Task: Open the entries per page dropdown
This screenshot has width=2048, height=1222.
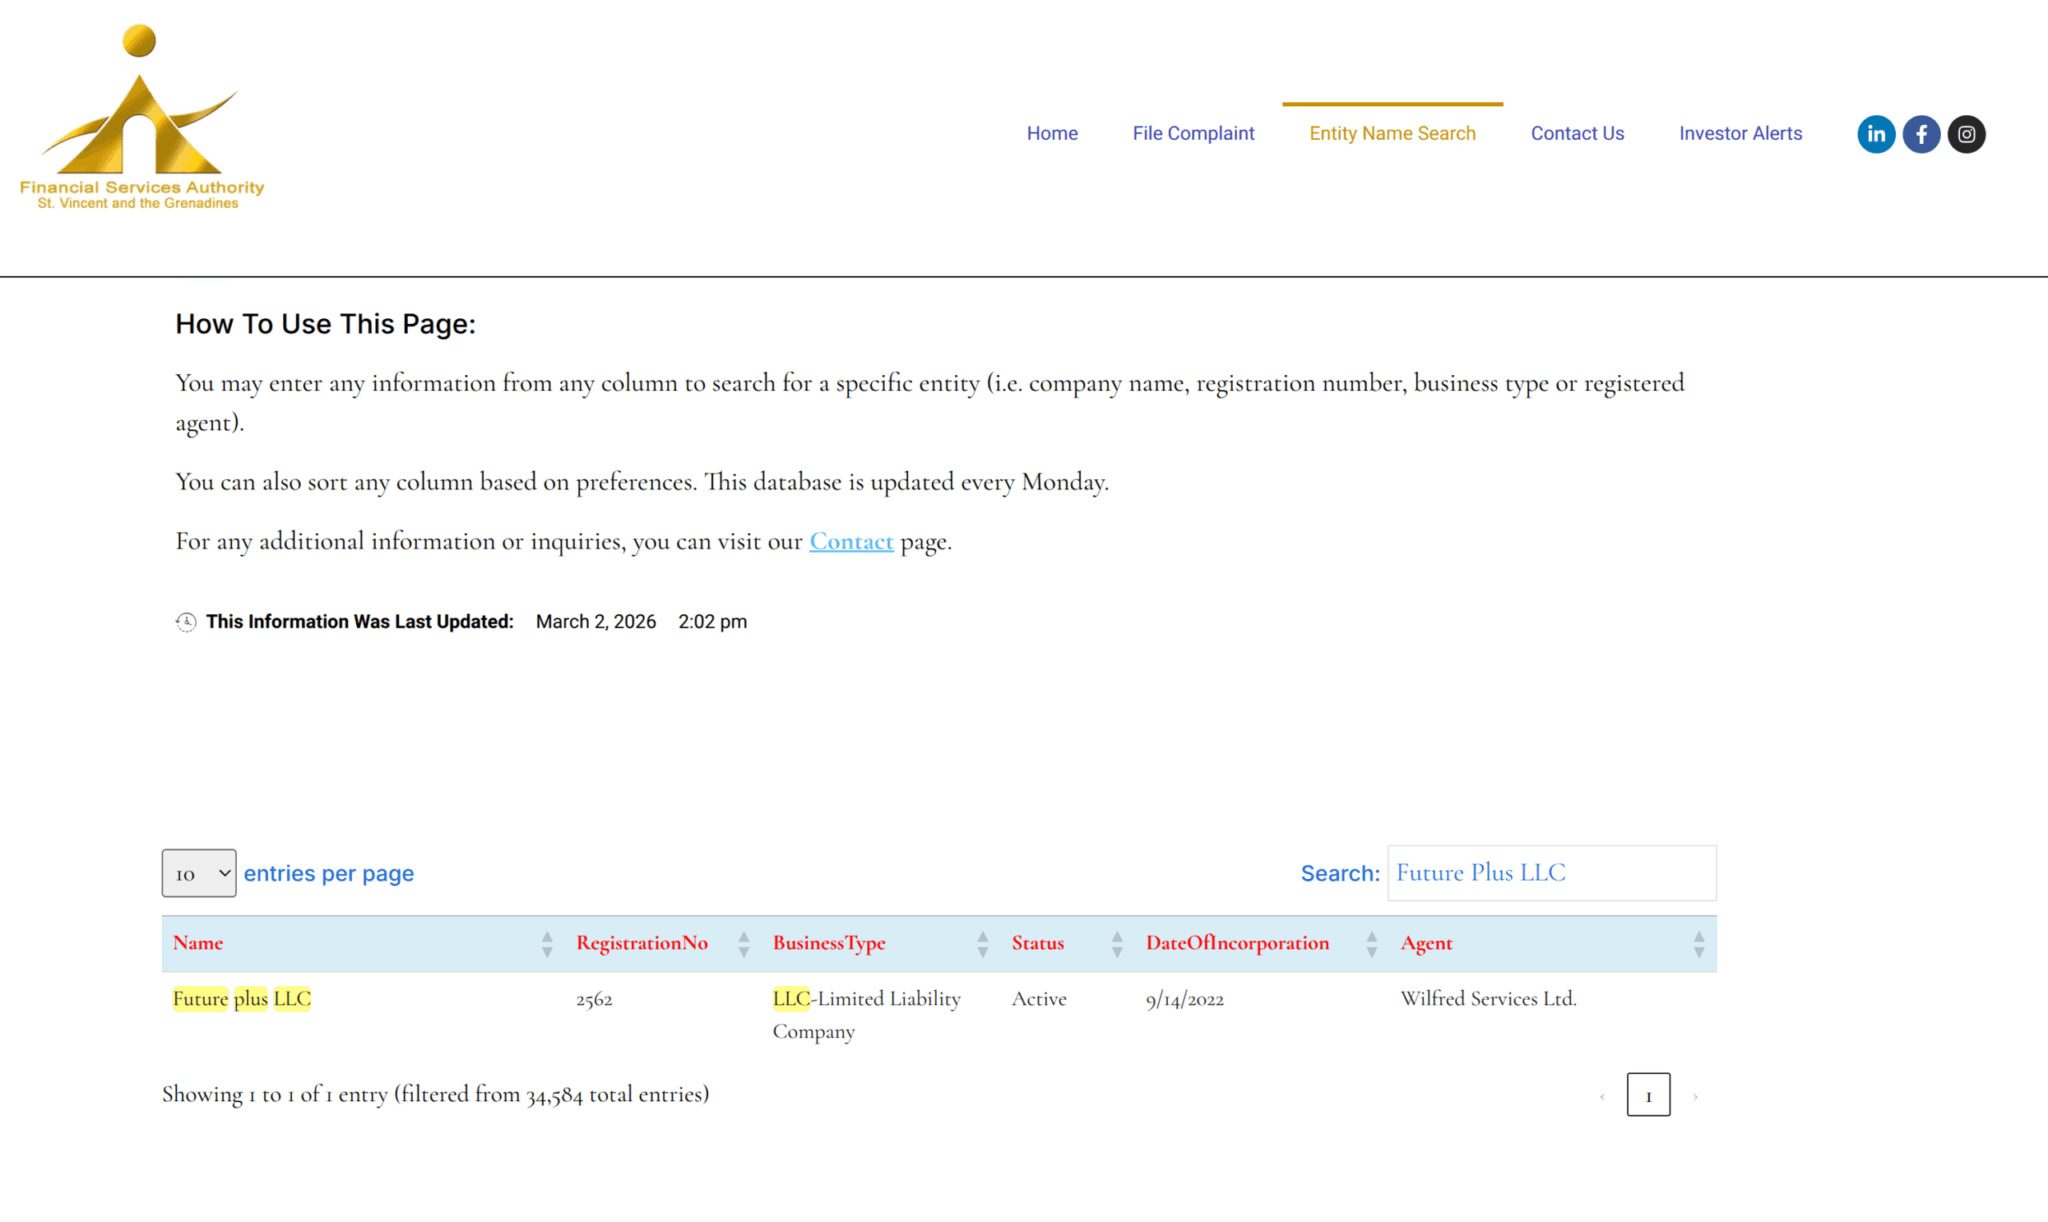Action: coord(199,873)
